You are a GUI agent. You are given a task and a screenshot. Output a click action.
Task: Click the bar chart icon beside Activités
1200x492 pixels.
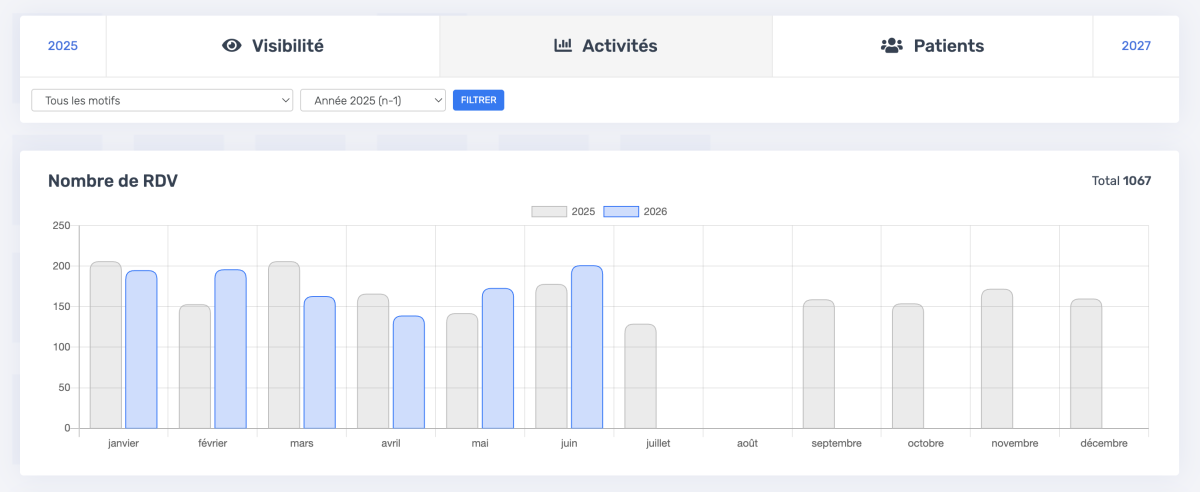(x=563, y=46)
